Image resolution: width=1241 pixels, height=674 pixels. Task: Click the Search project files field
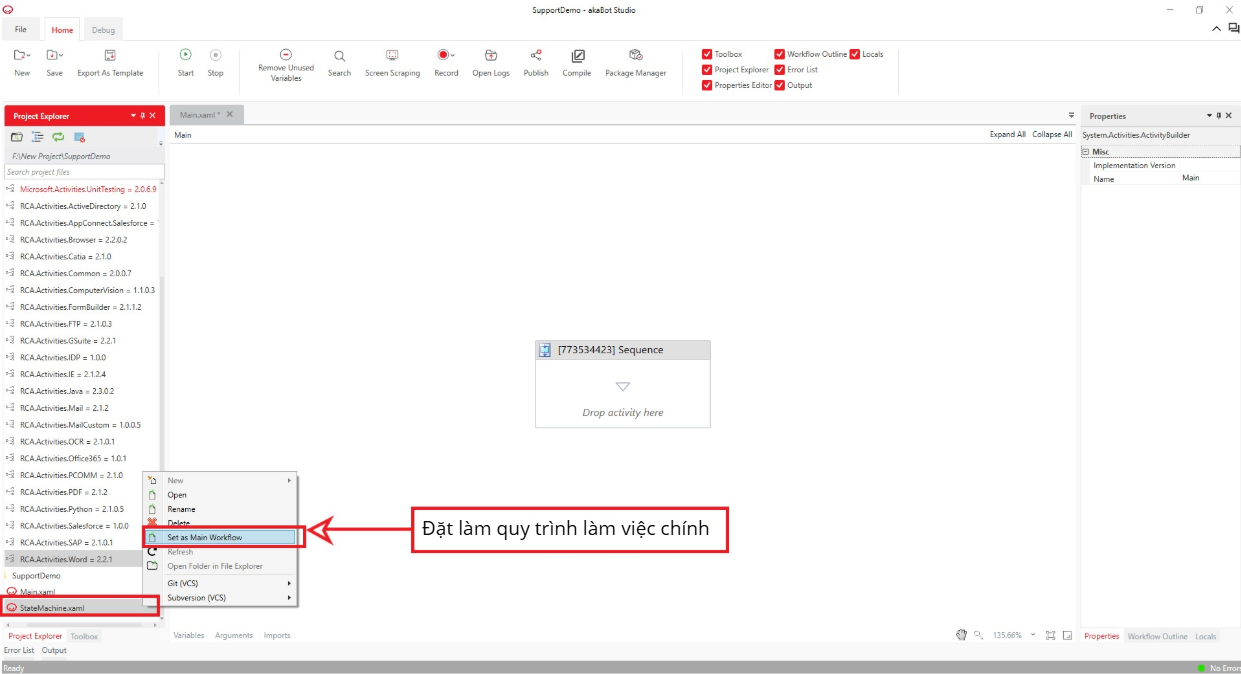click(x=84, y=172)
